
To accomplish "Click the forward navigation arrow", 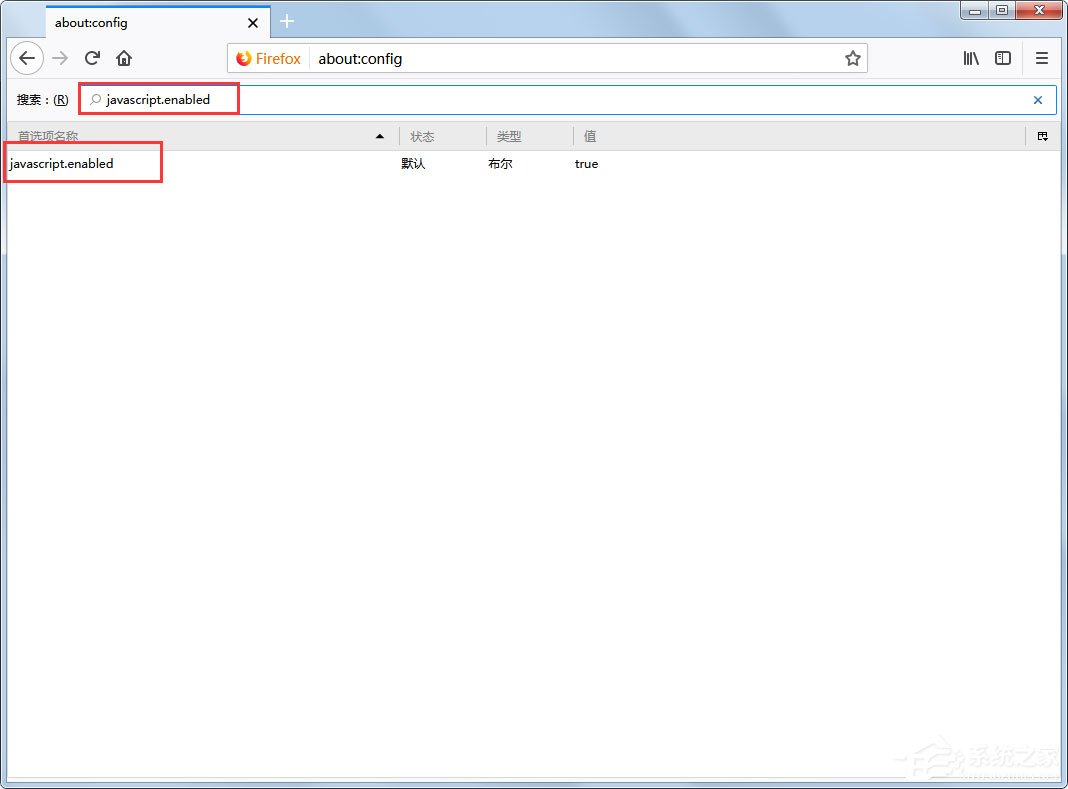I will [59, 58].
